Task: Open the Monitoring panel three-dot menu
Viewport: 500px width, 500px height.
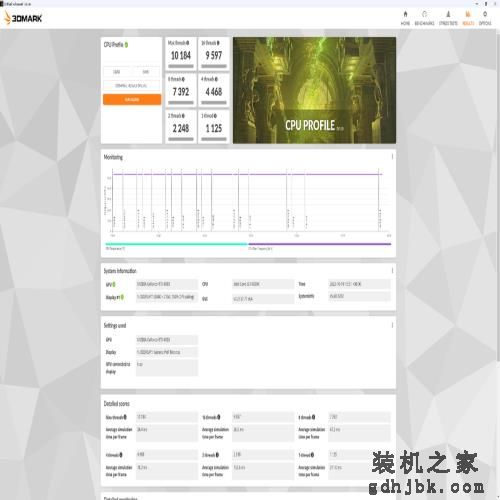Action: 392,156
